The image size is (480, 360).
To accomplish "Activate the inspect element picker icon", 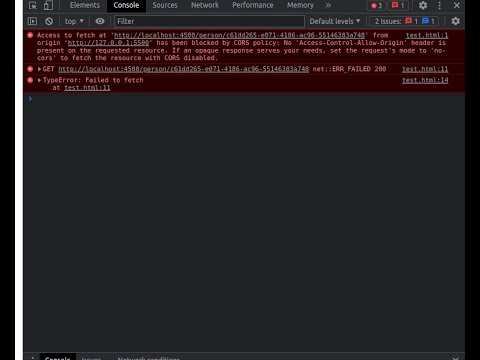I will (x=33, y=5).
